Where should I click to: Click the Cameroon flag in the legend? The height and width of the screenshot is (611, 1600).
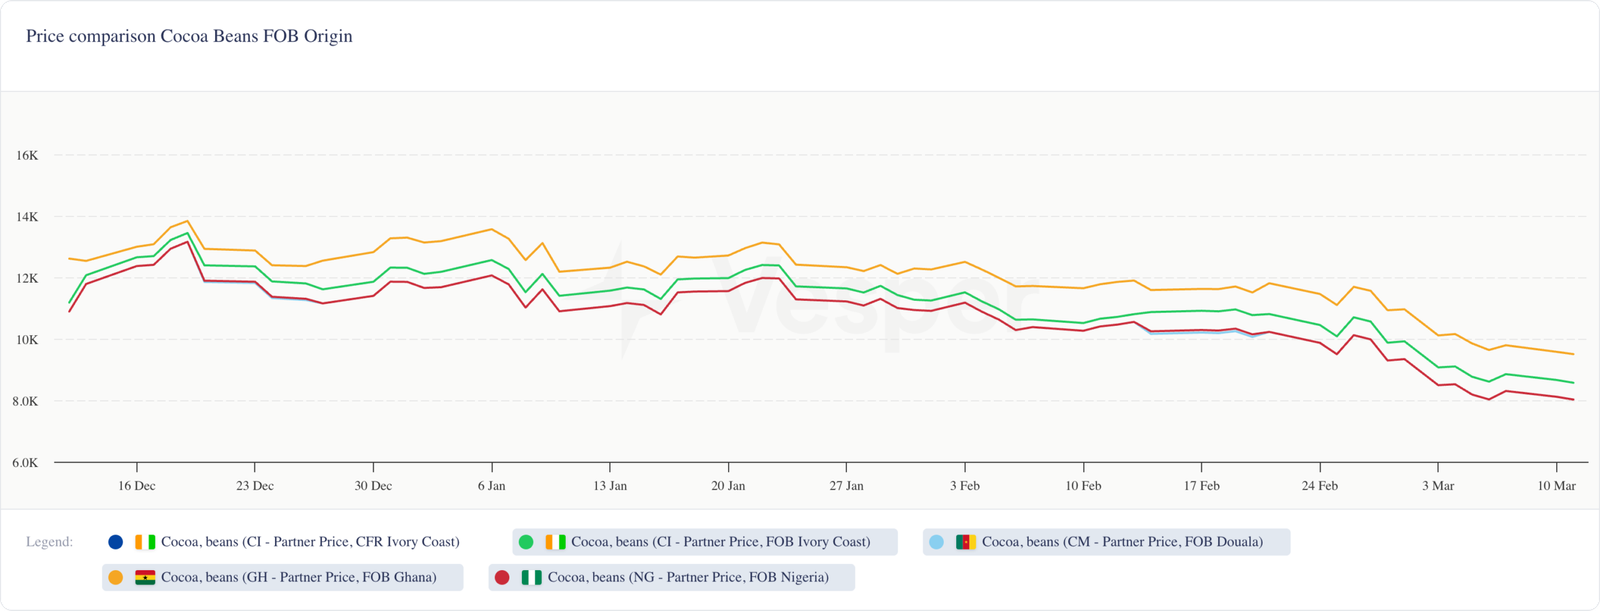(965, 542)
